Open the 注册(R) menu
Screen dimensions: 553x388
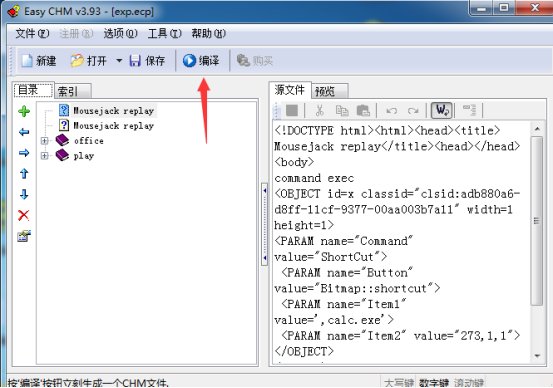click(76, 34)
